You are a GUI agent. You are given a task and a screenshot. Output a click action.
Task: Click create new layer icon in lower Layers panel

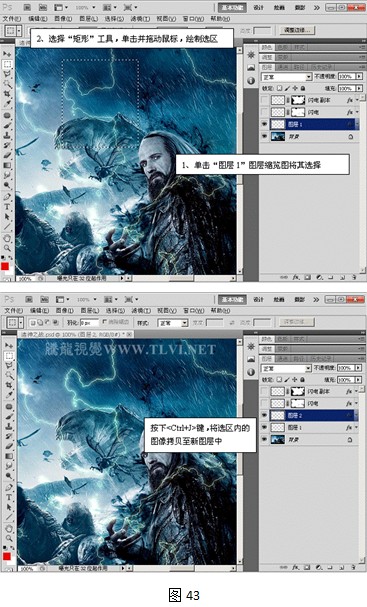(x=343, y=568)
